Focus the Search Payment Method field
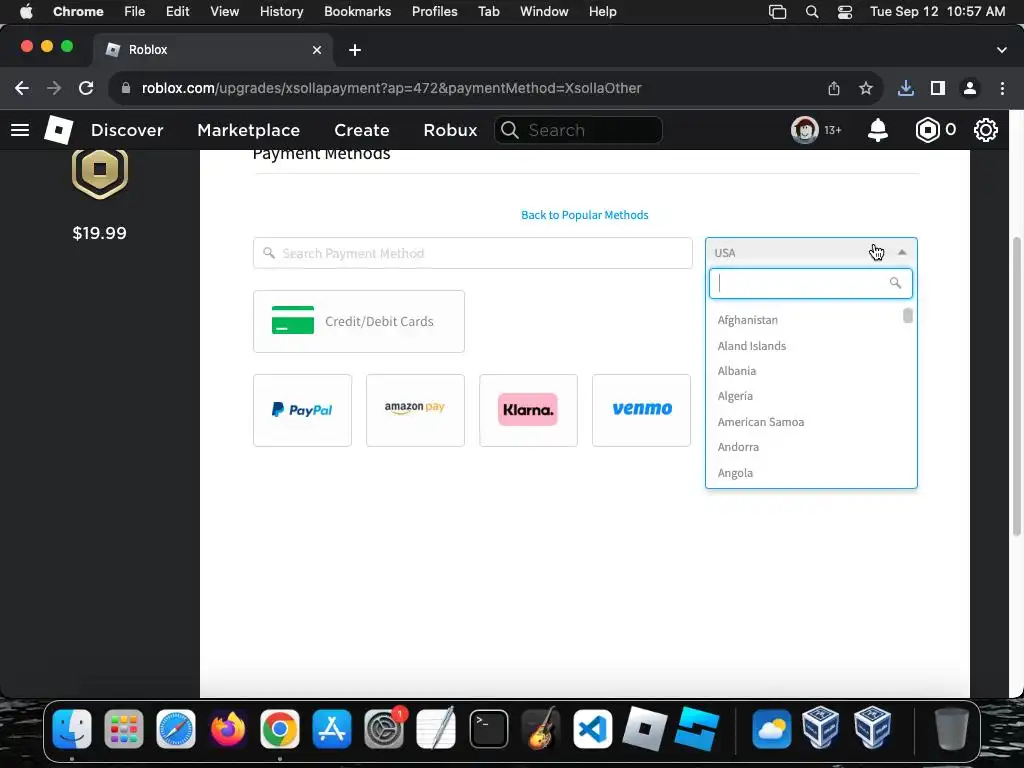The height and width of the screenshot is (768, 1024). click(x=473, y=253)
